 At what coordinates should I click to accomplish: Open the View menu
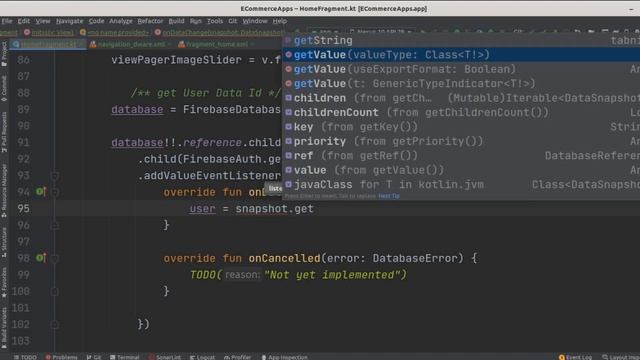(42, 21)
